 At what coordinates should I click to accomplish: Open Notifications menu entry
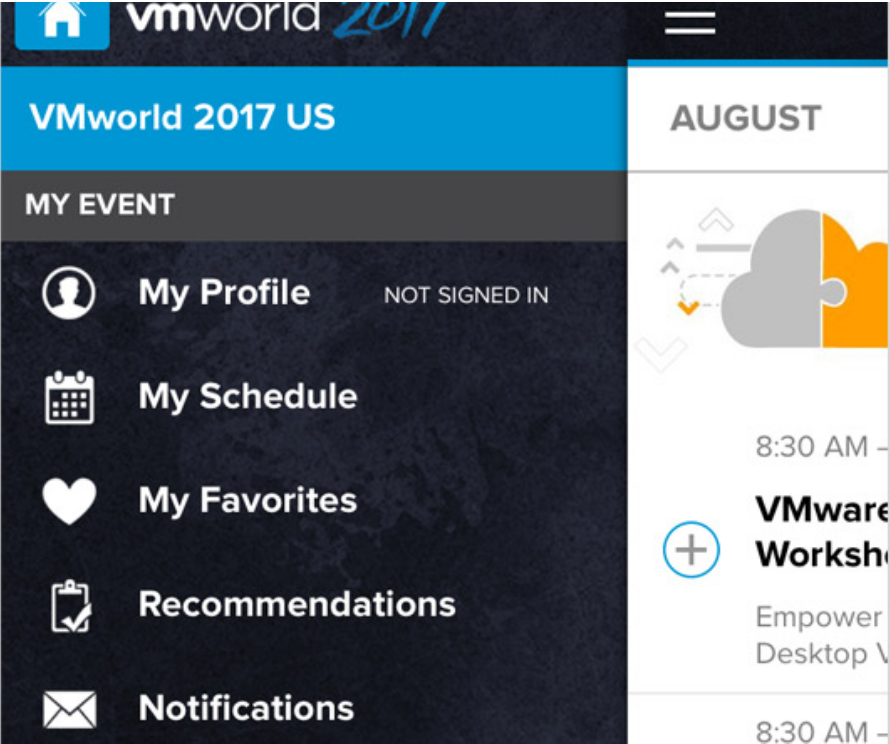246,708
